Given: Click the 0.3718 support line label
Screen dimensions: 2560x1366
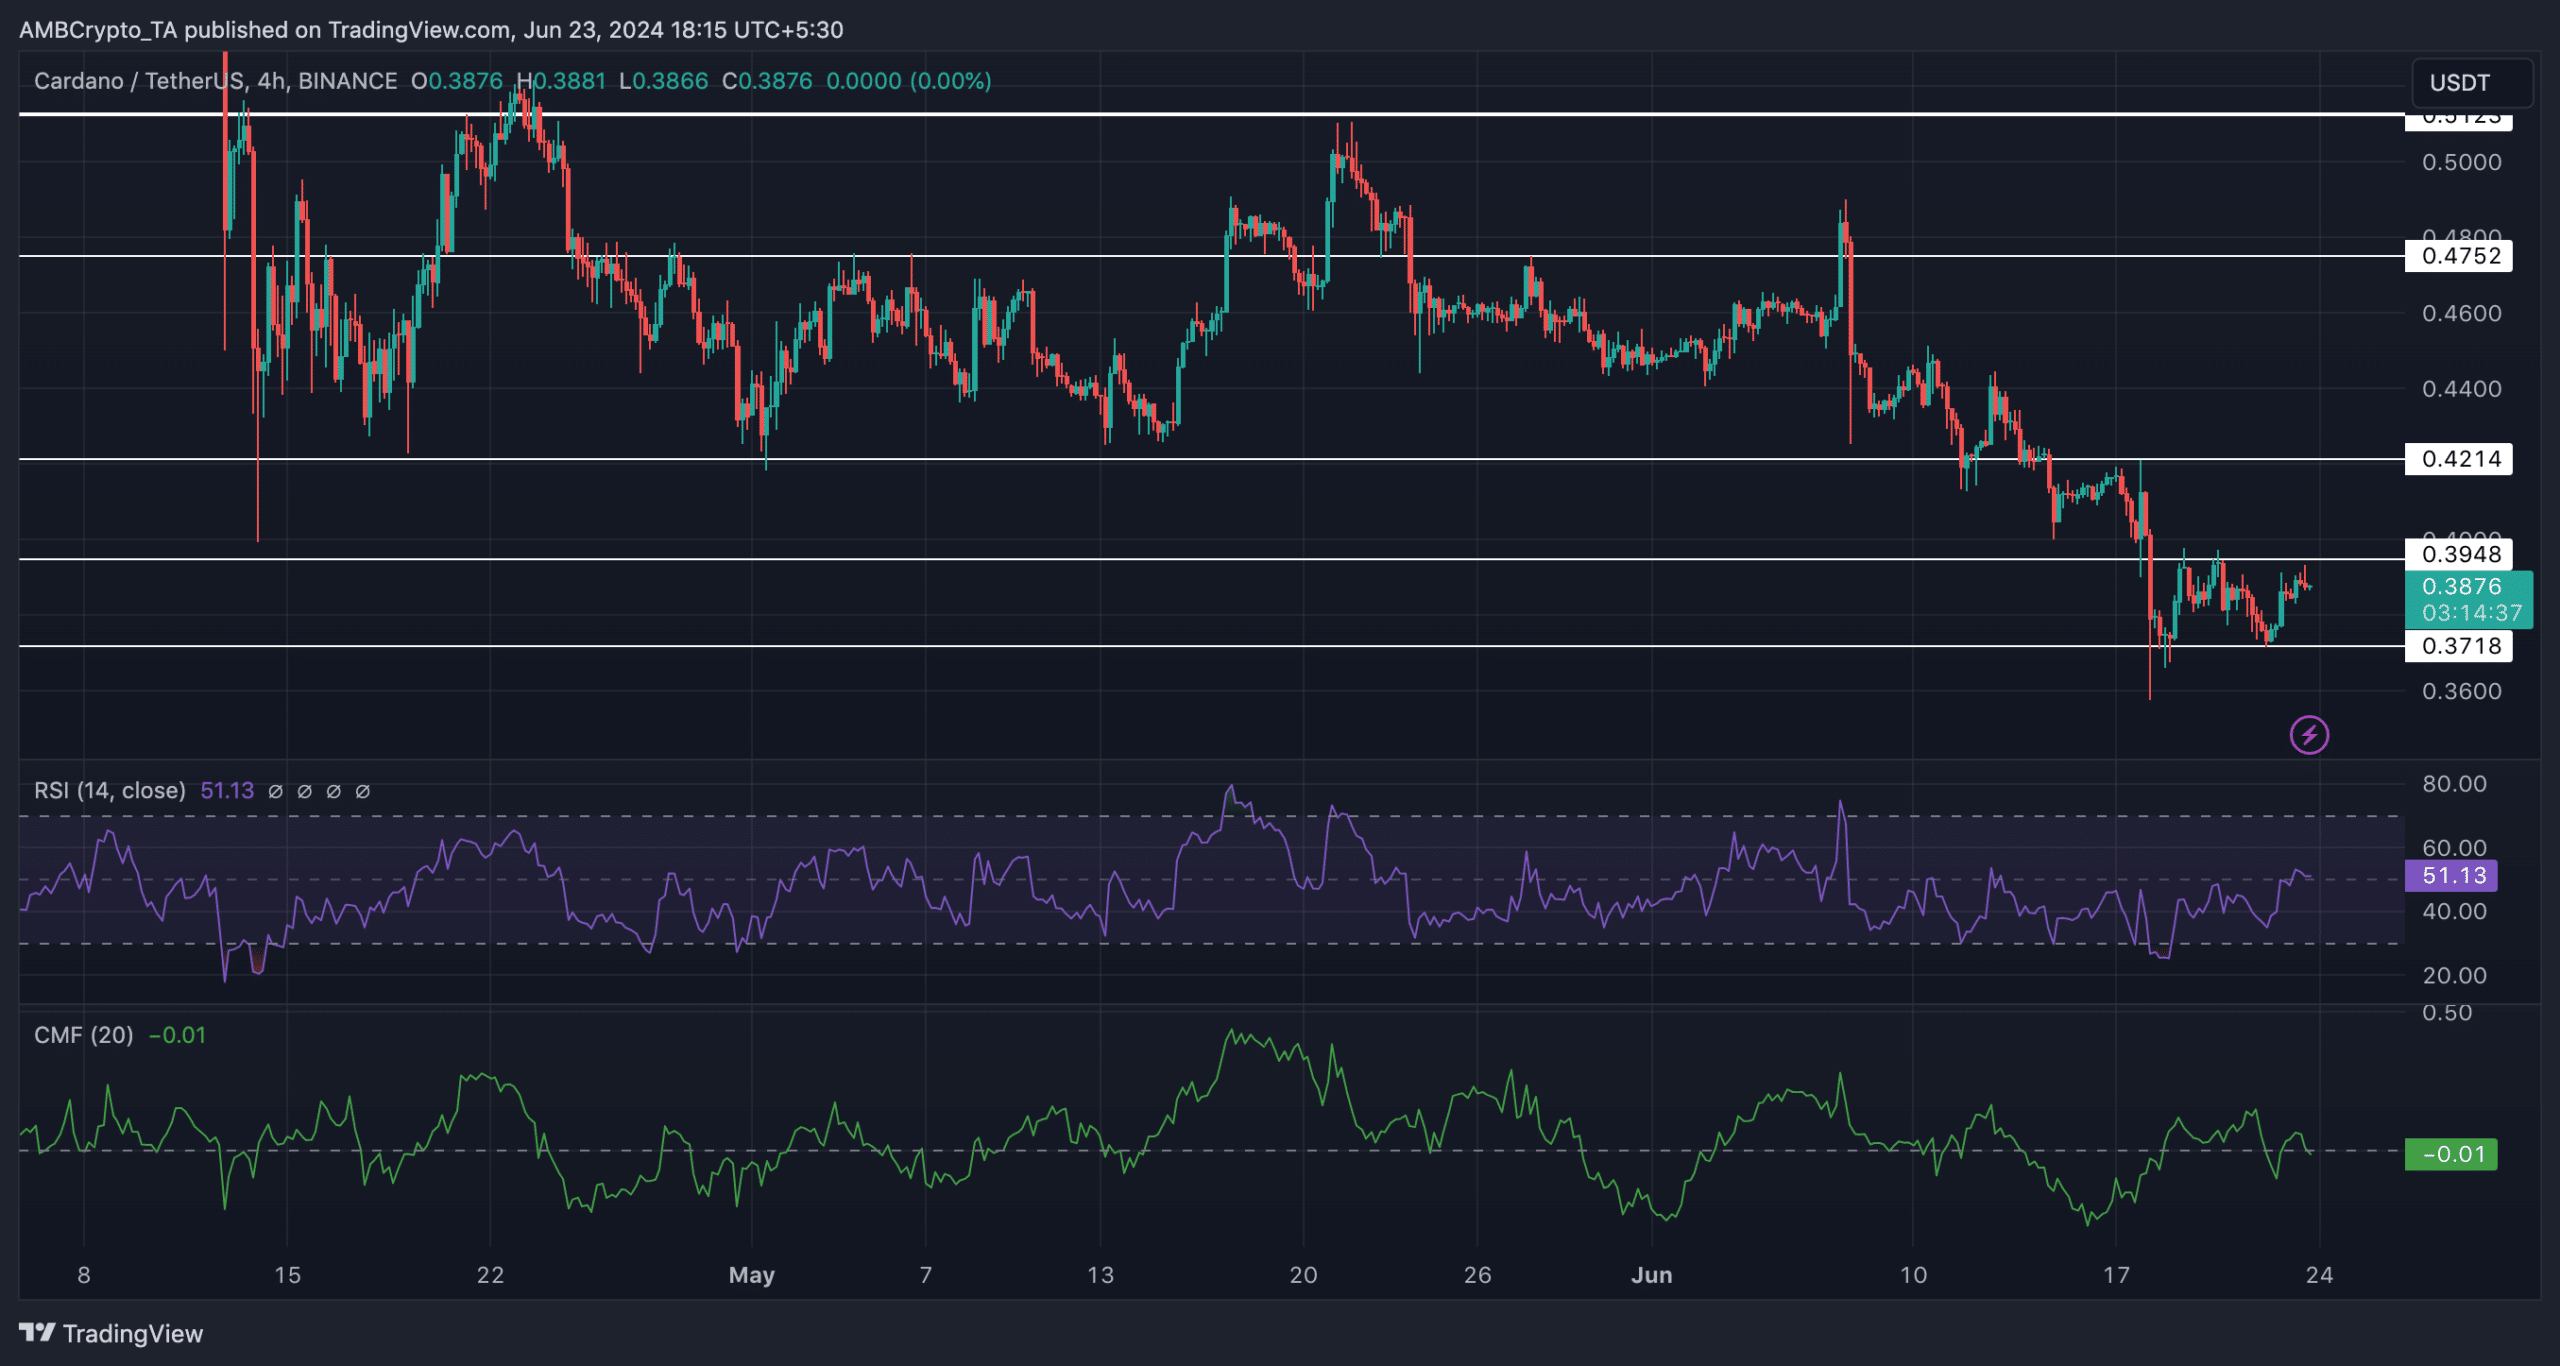Looking at the screenshot, I should tap(2460, 646).
